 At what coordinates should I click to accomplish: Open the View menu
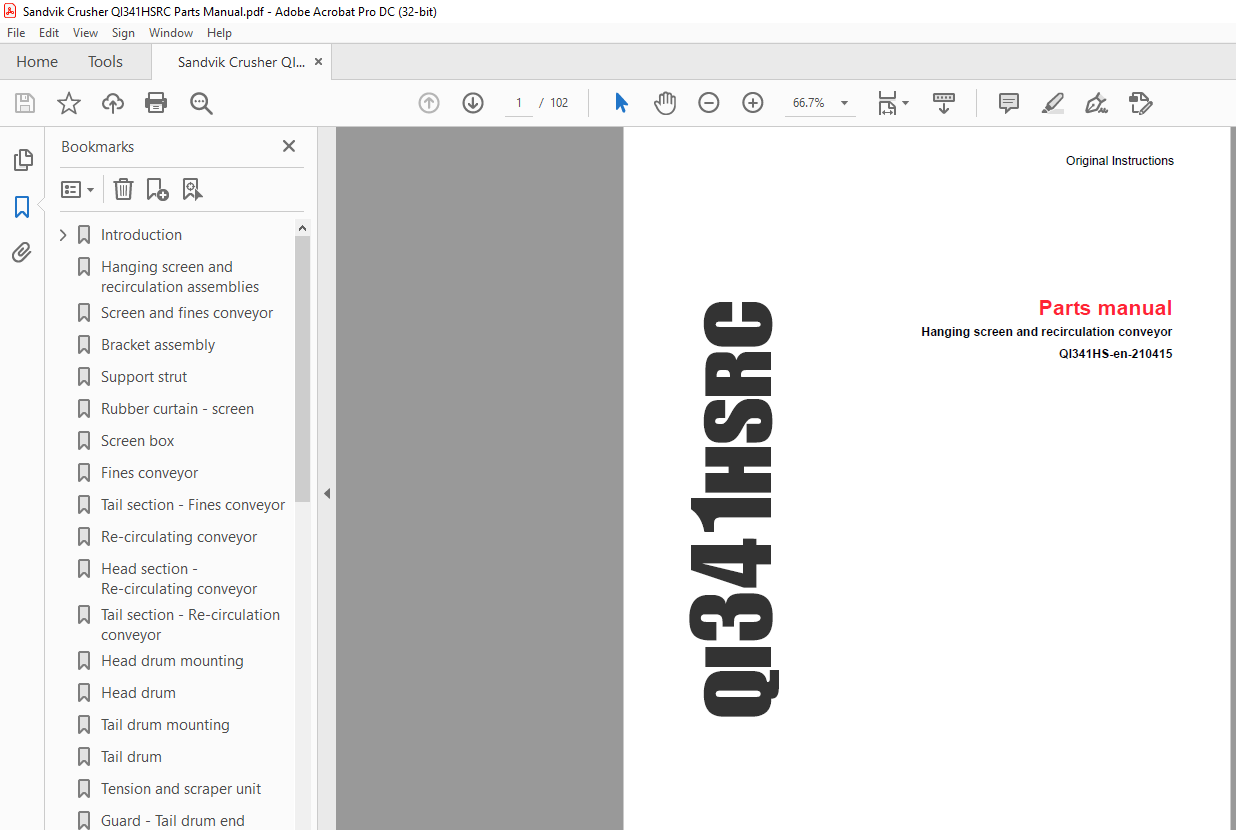point(85,33)
